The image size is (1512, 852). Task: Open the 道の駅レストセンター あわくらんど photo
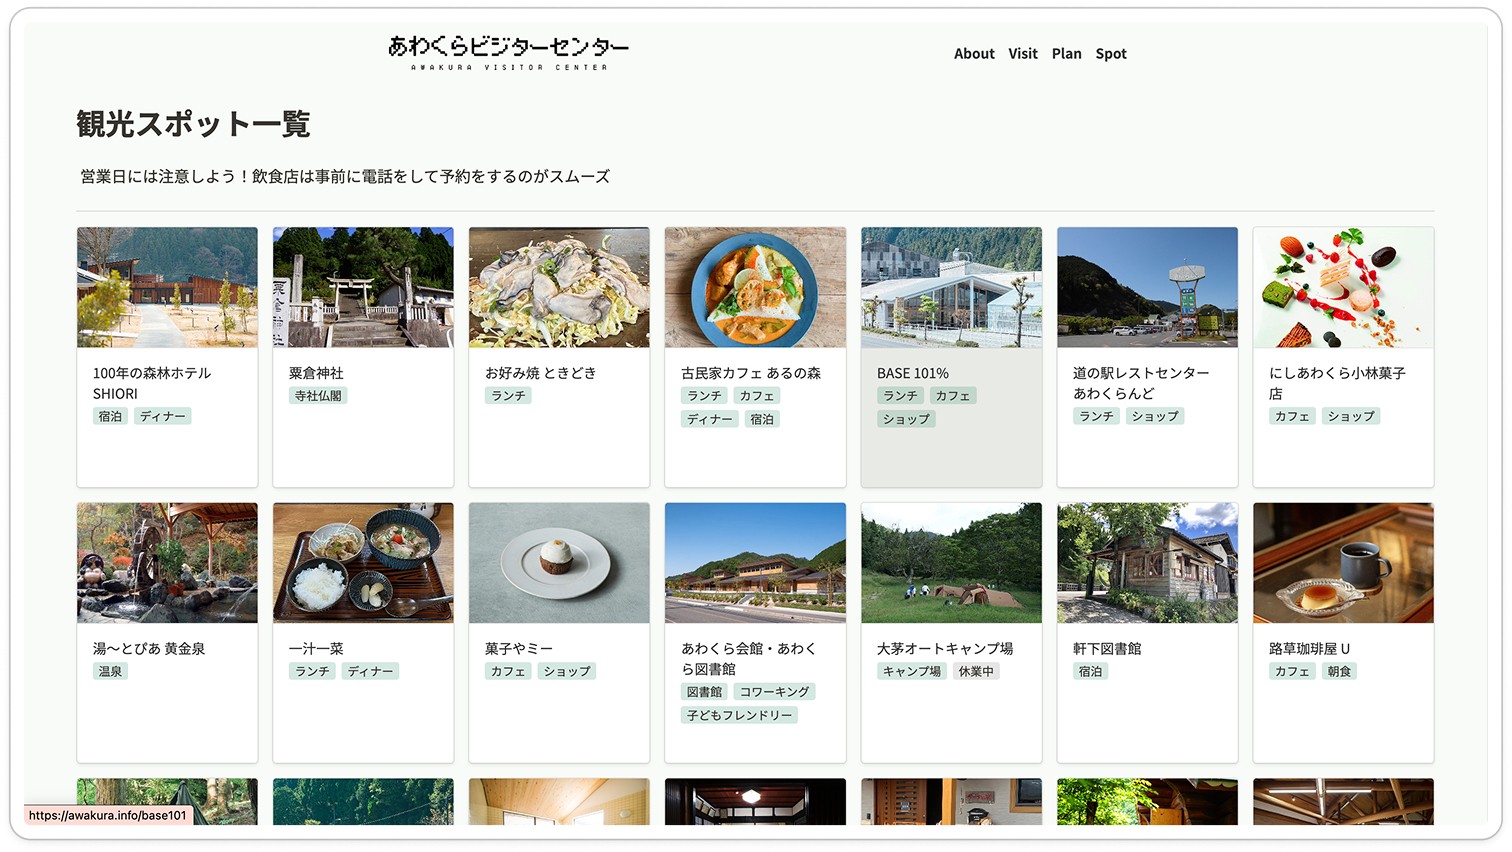point(1147,287)
